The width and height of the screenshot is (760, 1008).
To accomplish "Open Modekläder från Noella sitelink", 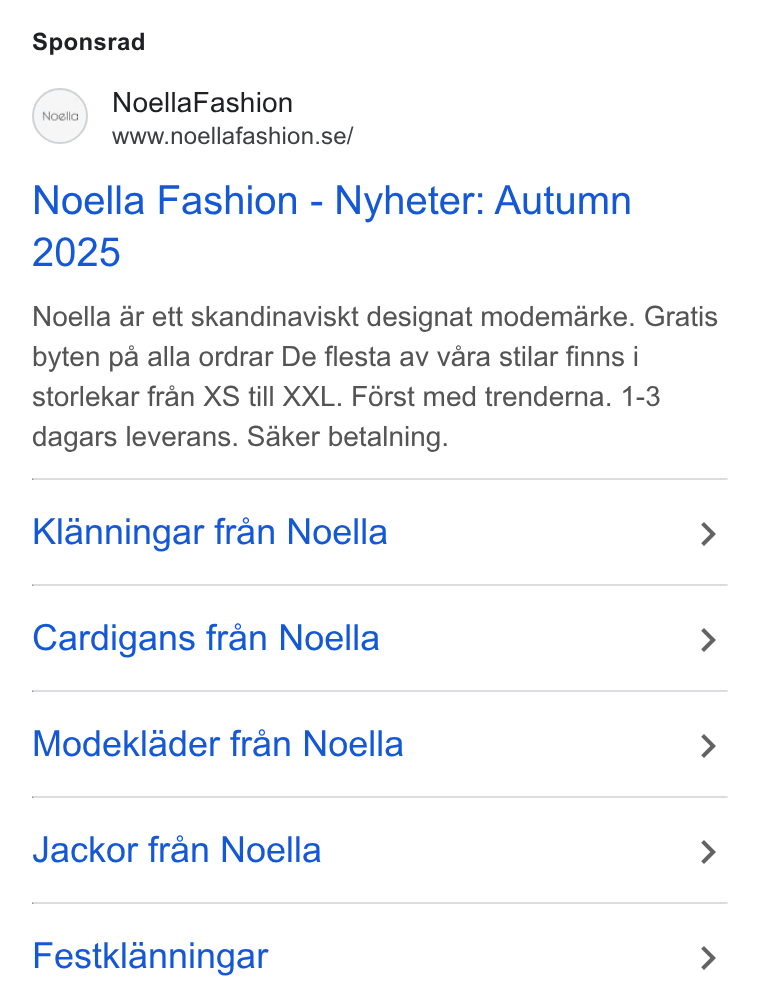I will [x=218, y=744].
